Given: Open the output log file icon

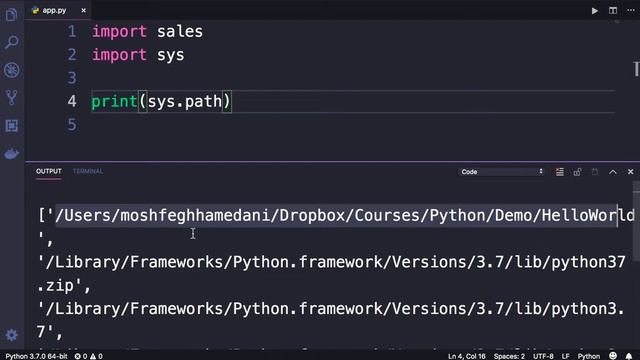Looking at the screenshot, I should click(595, 172).
